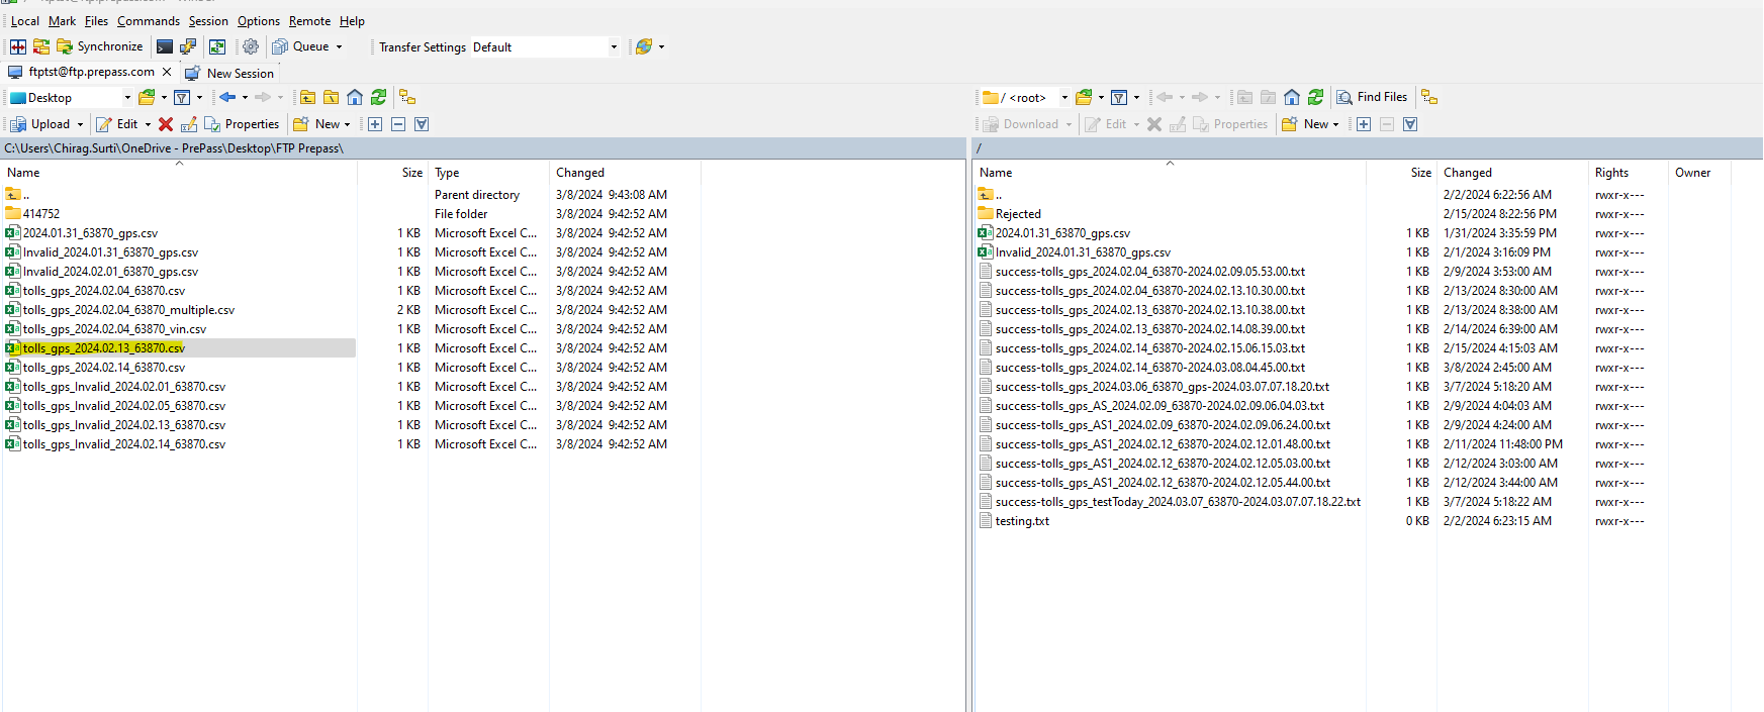The width and height of the screenshot is (1764, 712).
Task: Click Find Files in the remote panel
Action: coord(1372,97)
